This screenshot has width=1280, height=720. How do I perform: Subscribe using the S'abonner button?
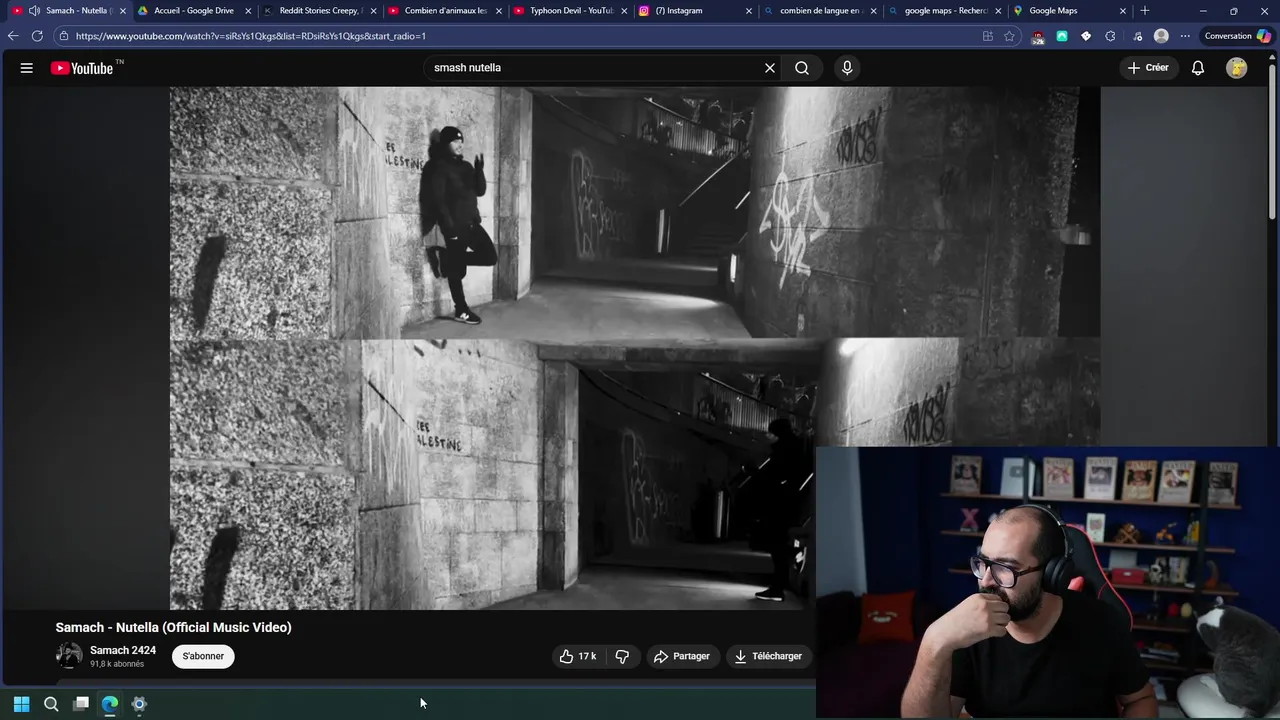(x=203, y=656)
